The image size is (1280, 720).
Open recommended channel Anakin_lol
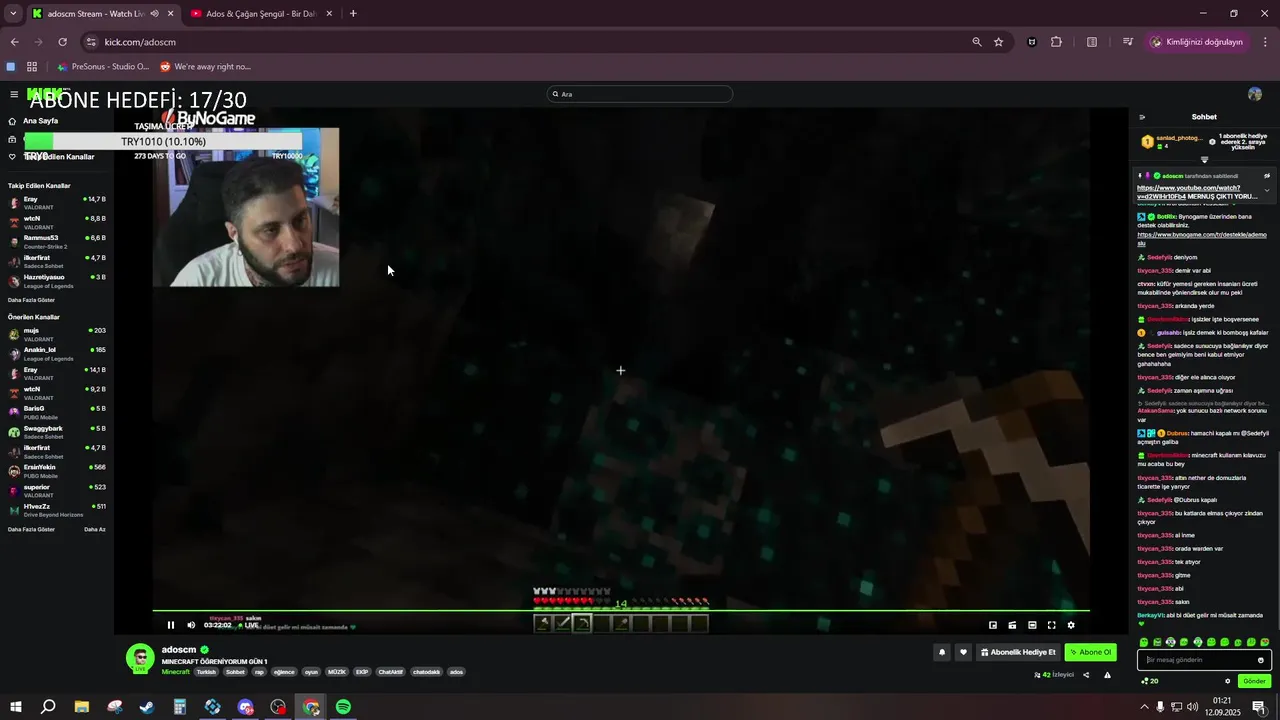(x=56, y=354)
